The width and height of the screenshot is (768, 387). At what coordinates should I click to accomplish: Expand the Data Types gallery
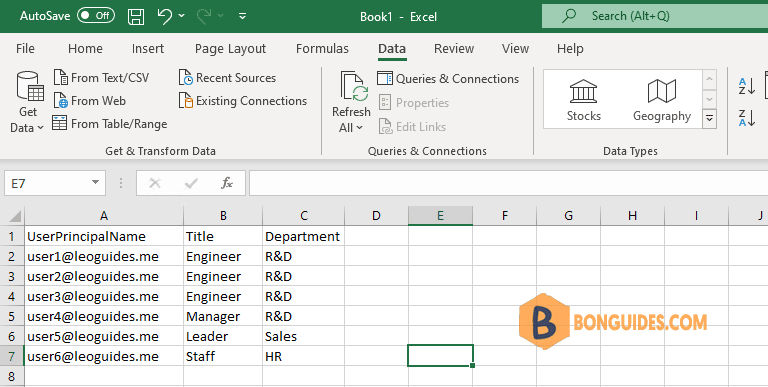(709, 119)
